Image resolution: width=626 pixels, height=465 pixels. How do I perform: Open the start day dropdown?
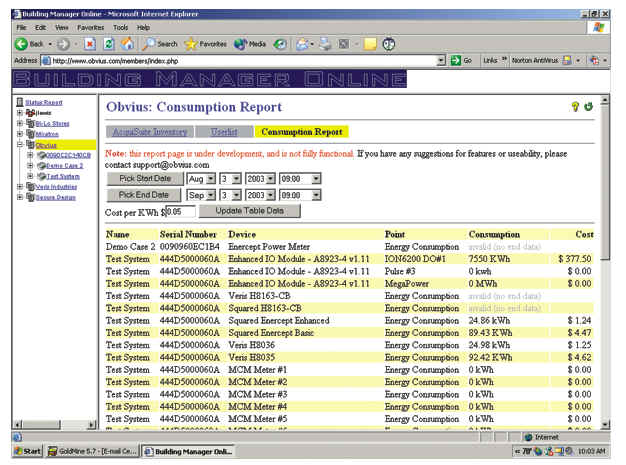click(x=236, y=179)
